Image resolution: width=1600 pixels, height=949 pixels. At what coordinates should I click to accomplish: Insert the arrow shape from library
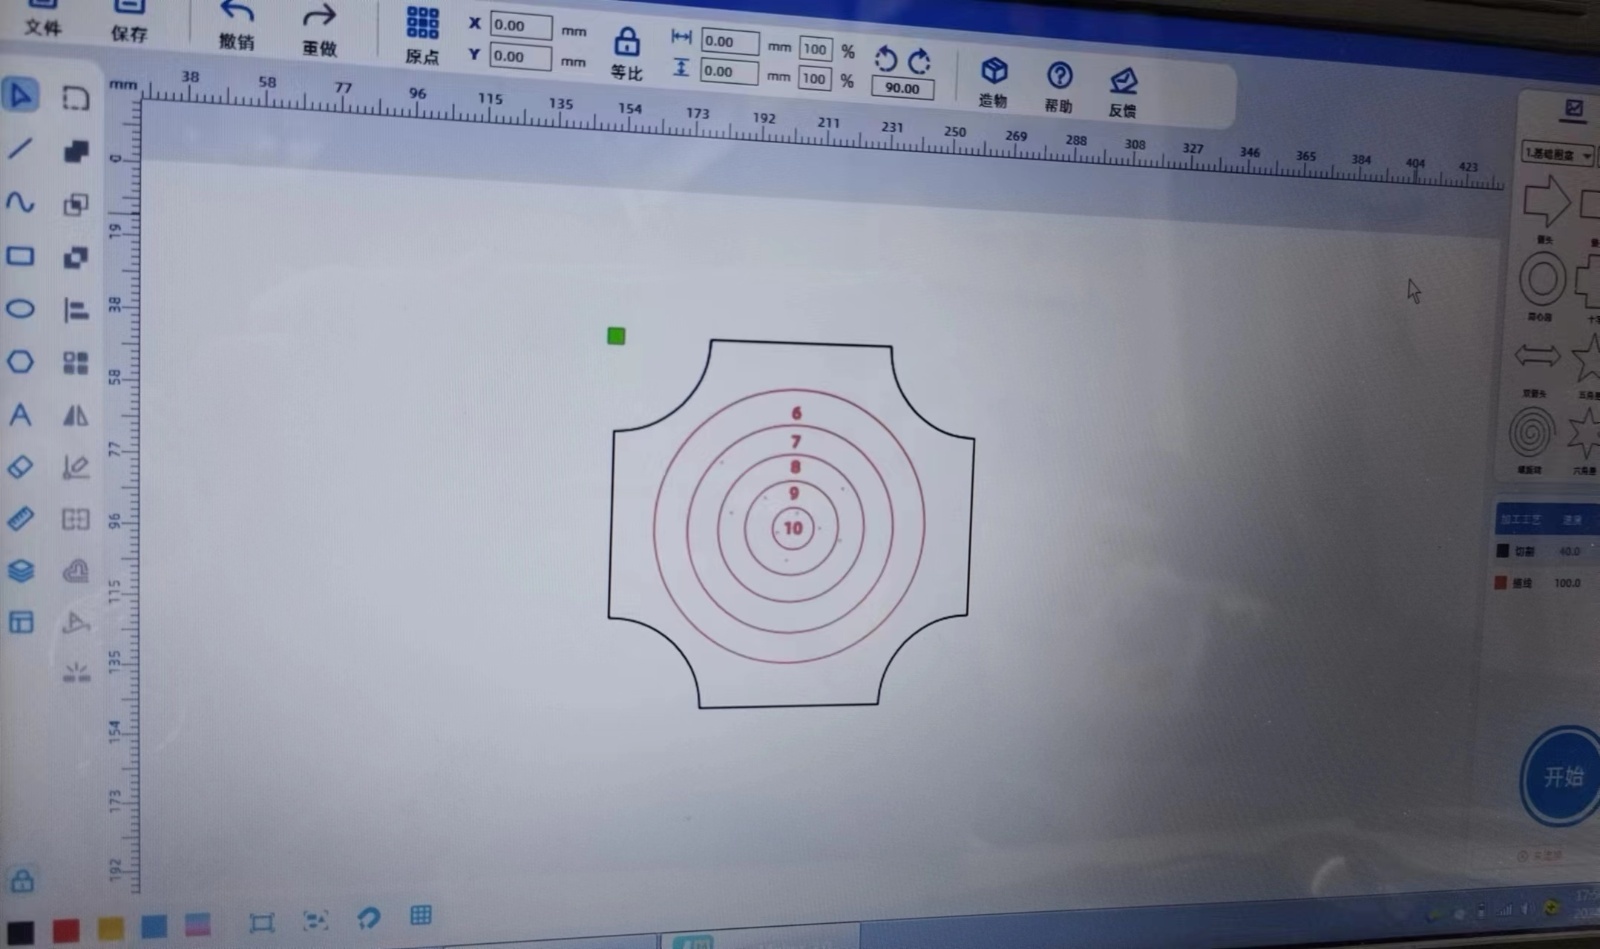(1545, 200)
